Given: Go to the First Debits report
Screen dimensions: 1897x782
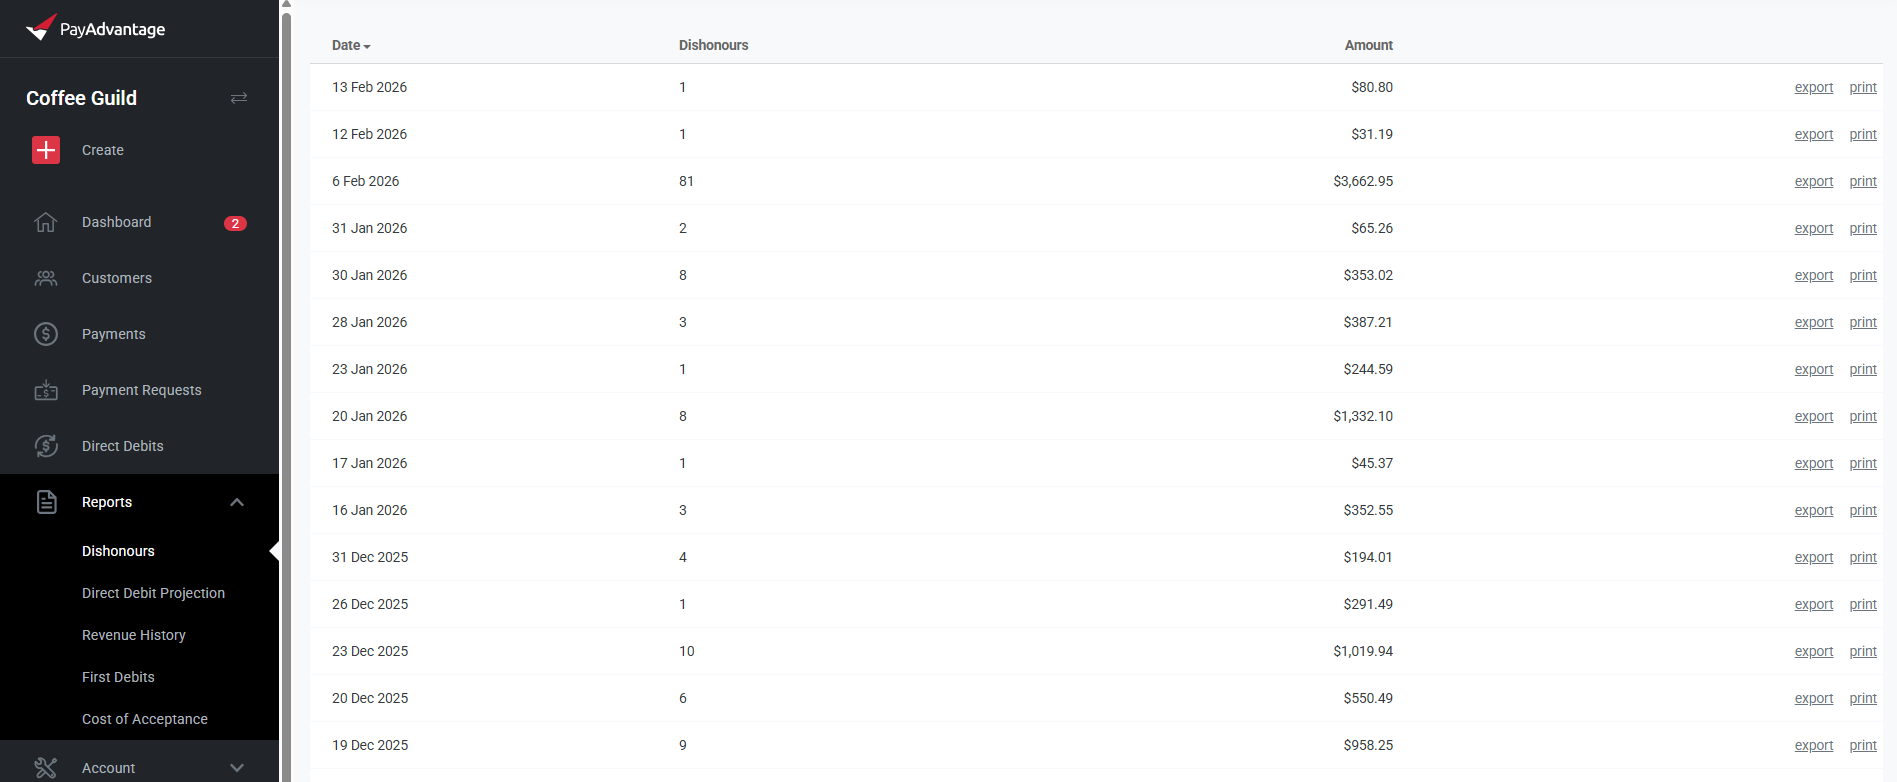Looking at the screenshot, I should [118, 677].
